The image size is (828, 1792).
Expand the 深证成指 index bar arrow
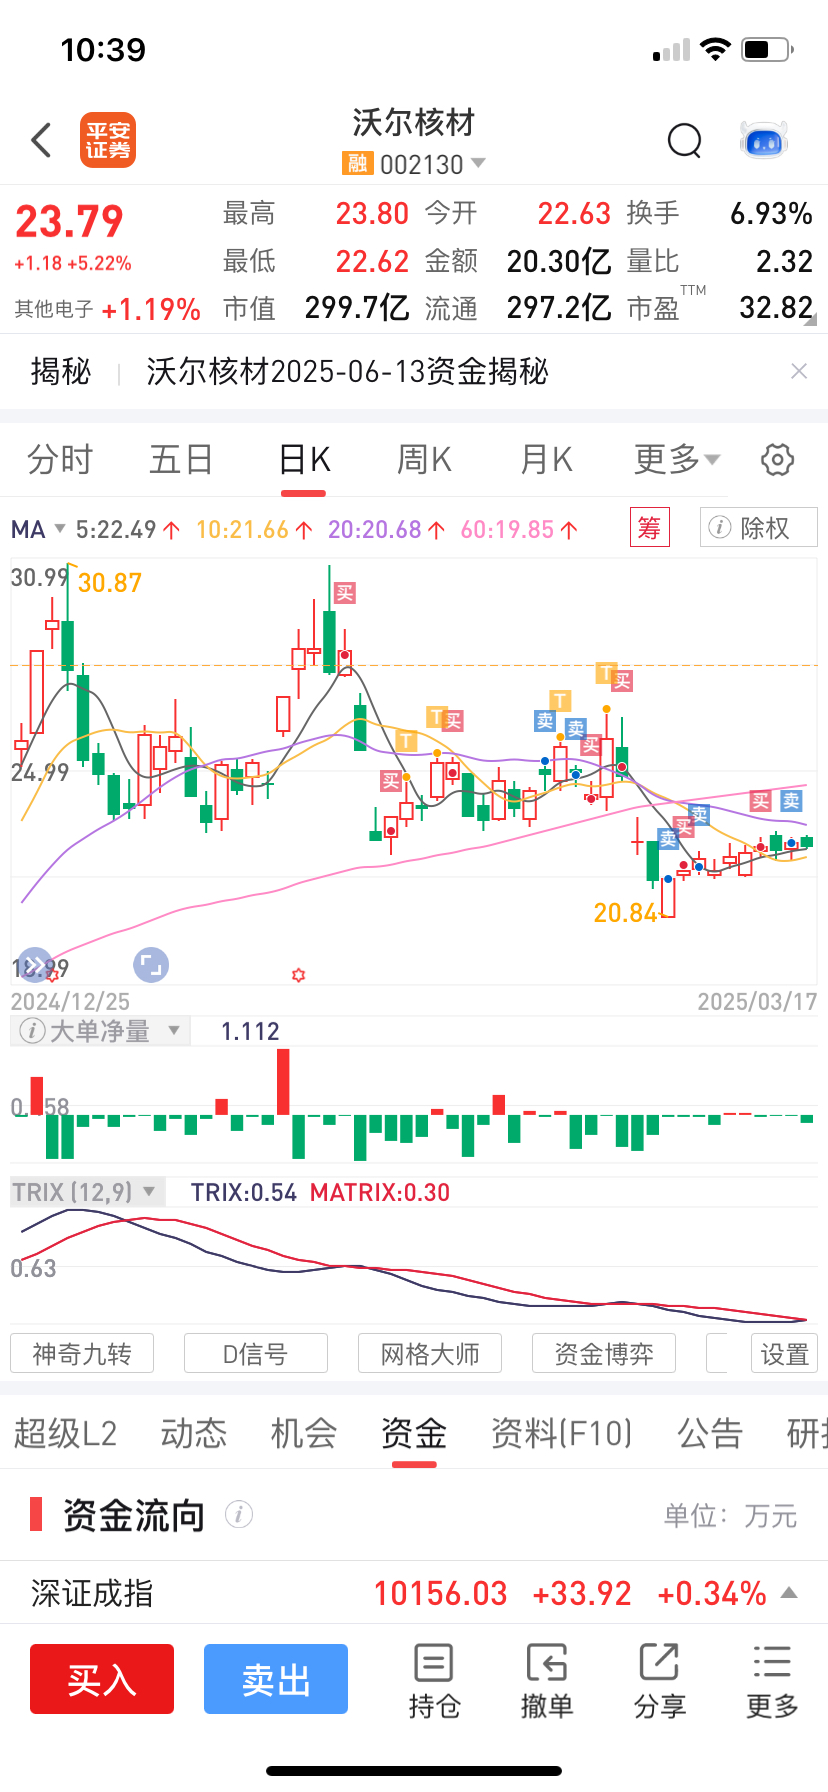click(789, 1592)
